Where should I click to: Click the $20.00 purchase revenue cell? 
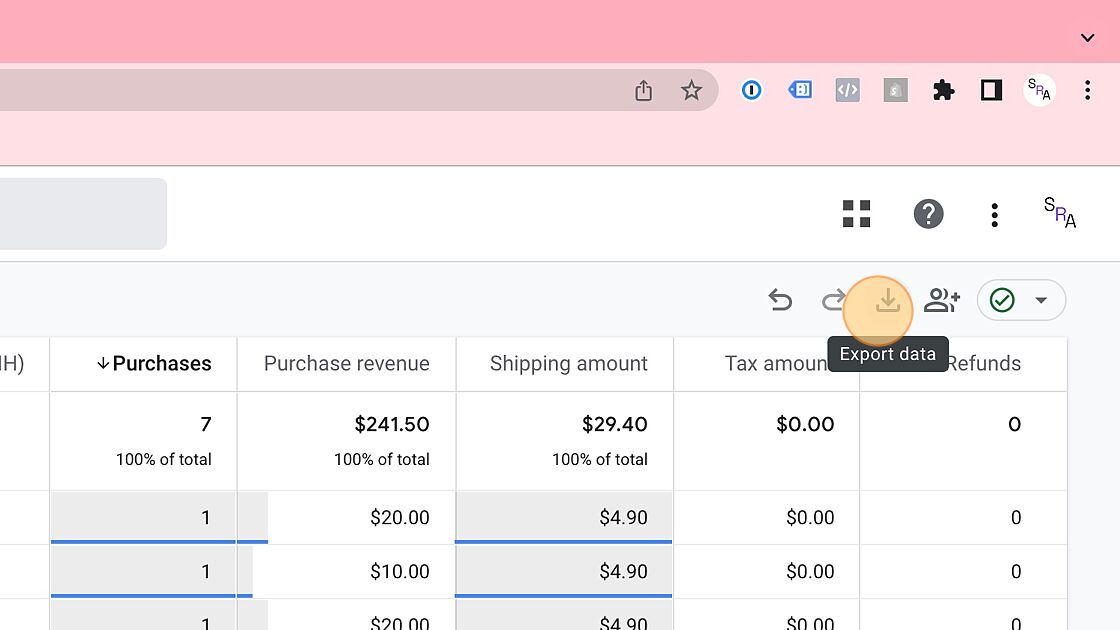click(399, 518)
